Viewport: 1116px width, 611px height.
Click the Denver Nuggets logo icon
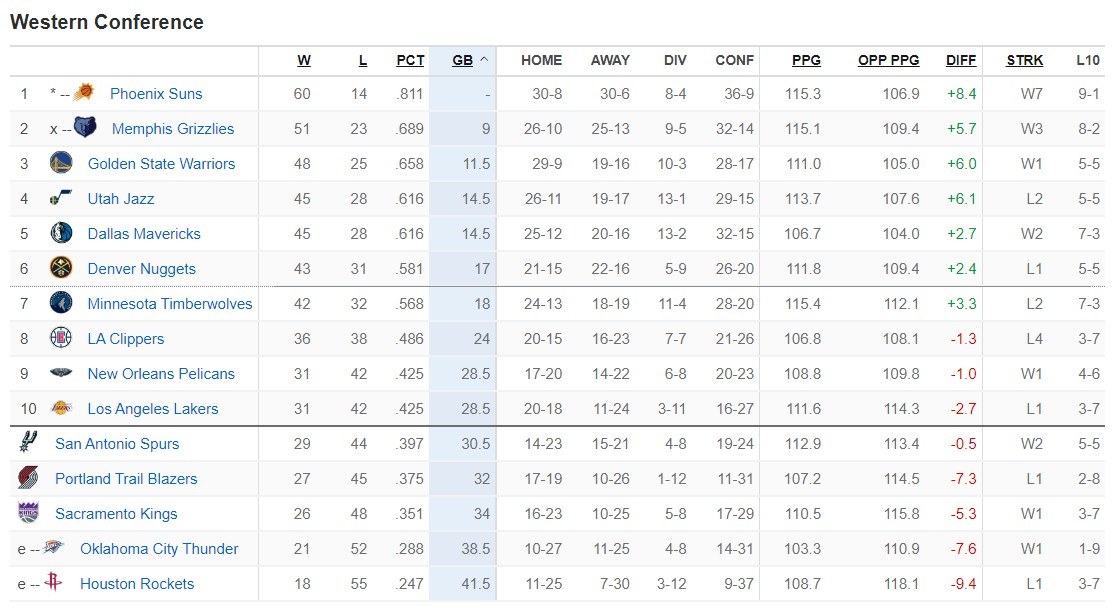tap(61, 268)
